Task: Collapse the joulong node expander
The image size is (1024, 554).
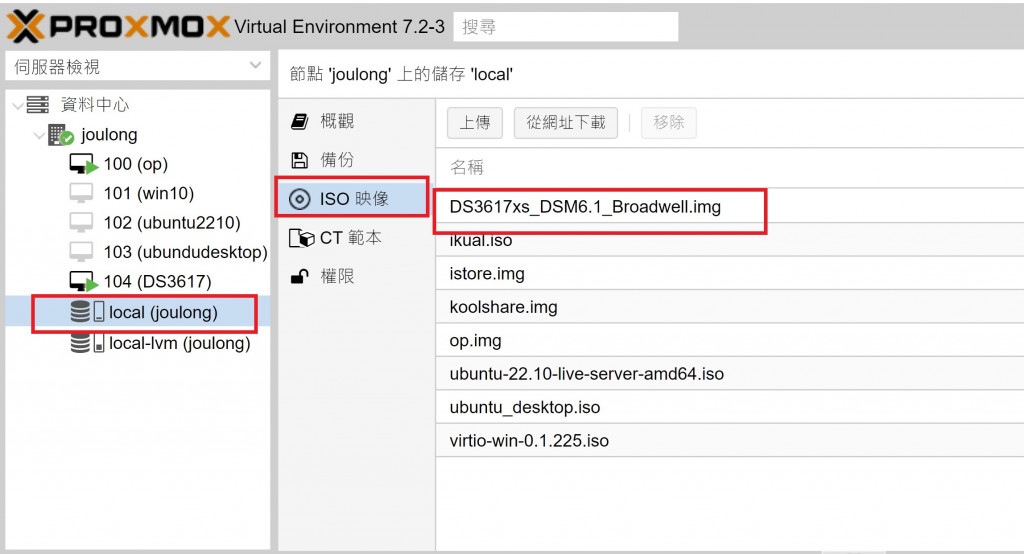Action: click(39, 135)
